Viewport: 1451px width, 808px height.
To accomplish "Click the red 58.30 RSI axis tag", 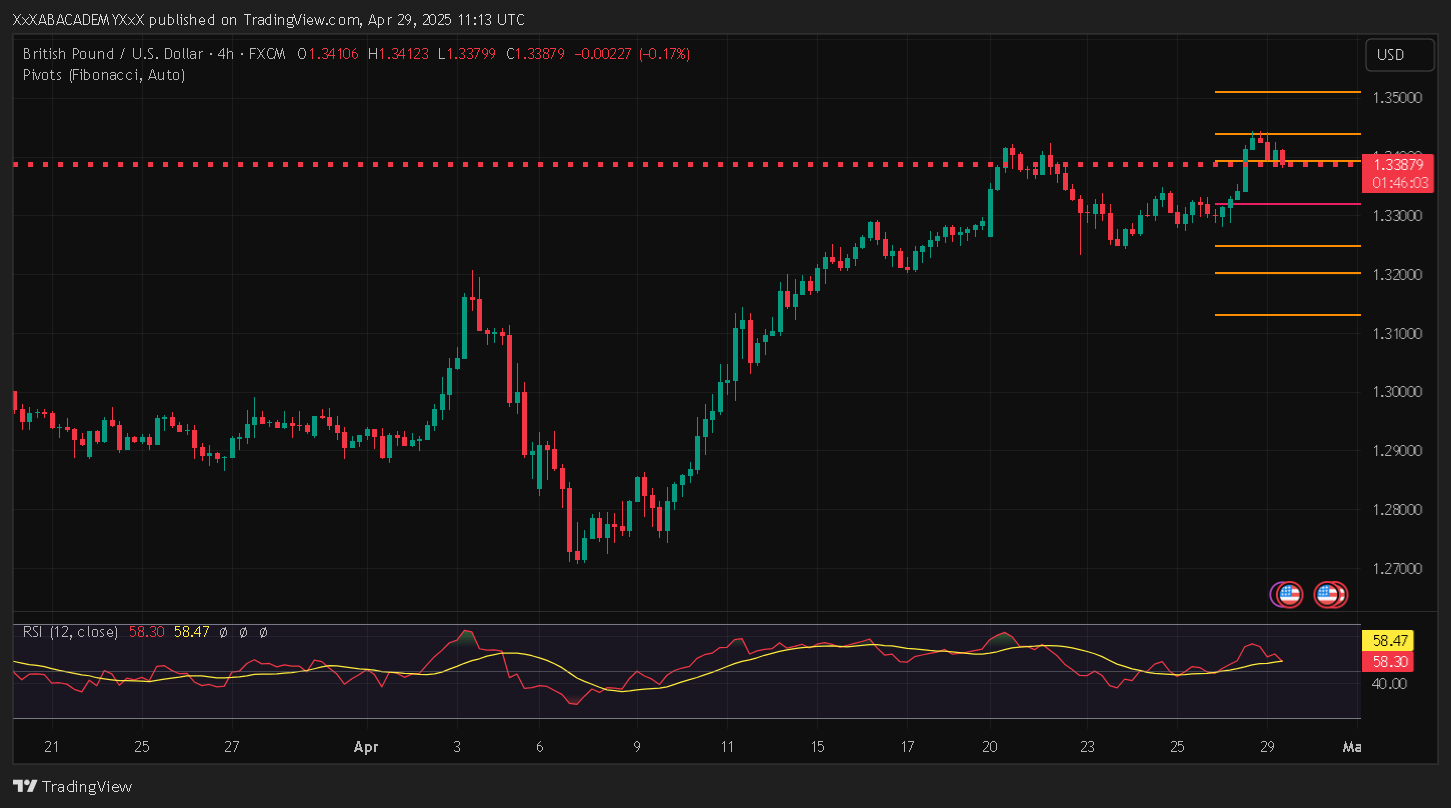I will coord(1391,661).
